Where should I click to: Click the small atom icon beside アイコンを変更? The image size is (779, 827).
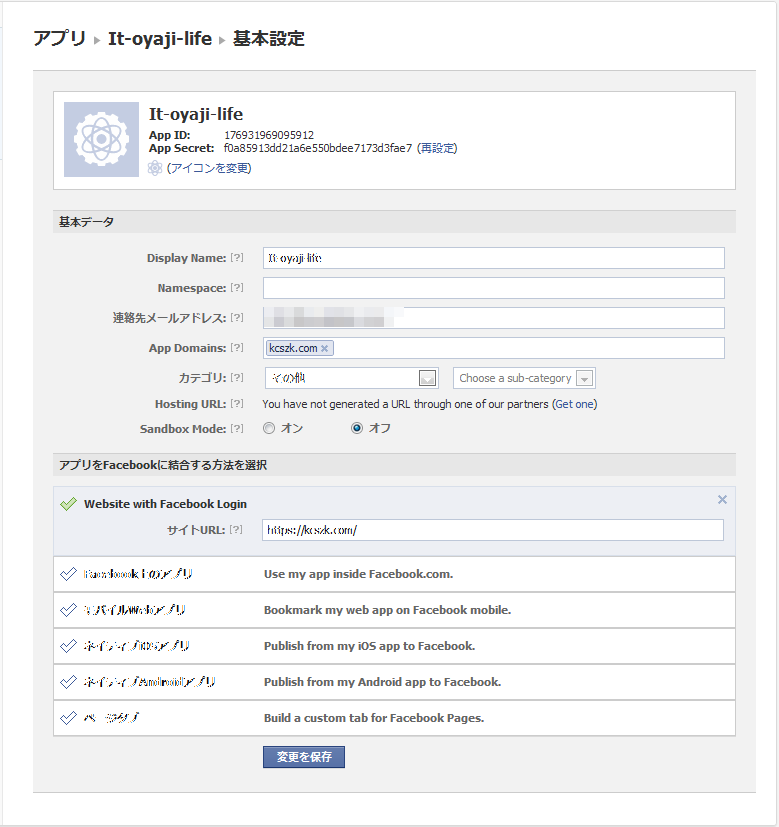pos(155,168)
